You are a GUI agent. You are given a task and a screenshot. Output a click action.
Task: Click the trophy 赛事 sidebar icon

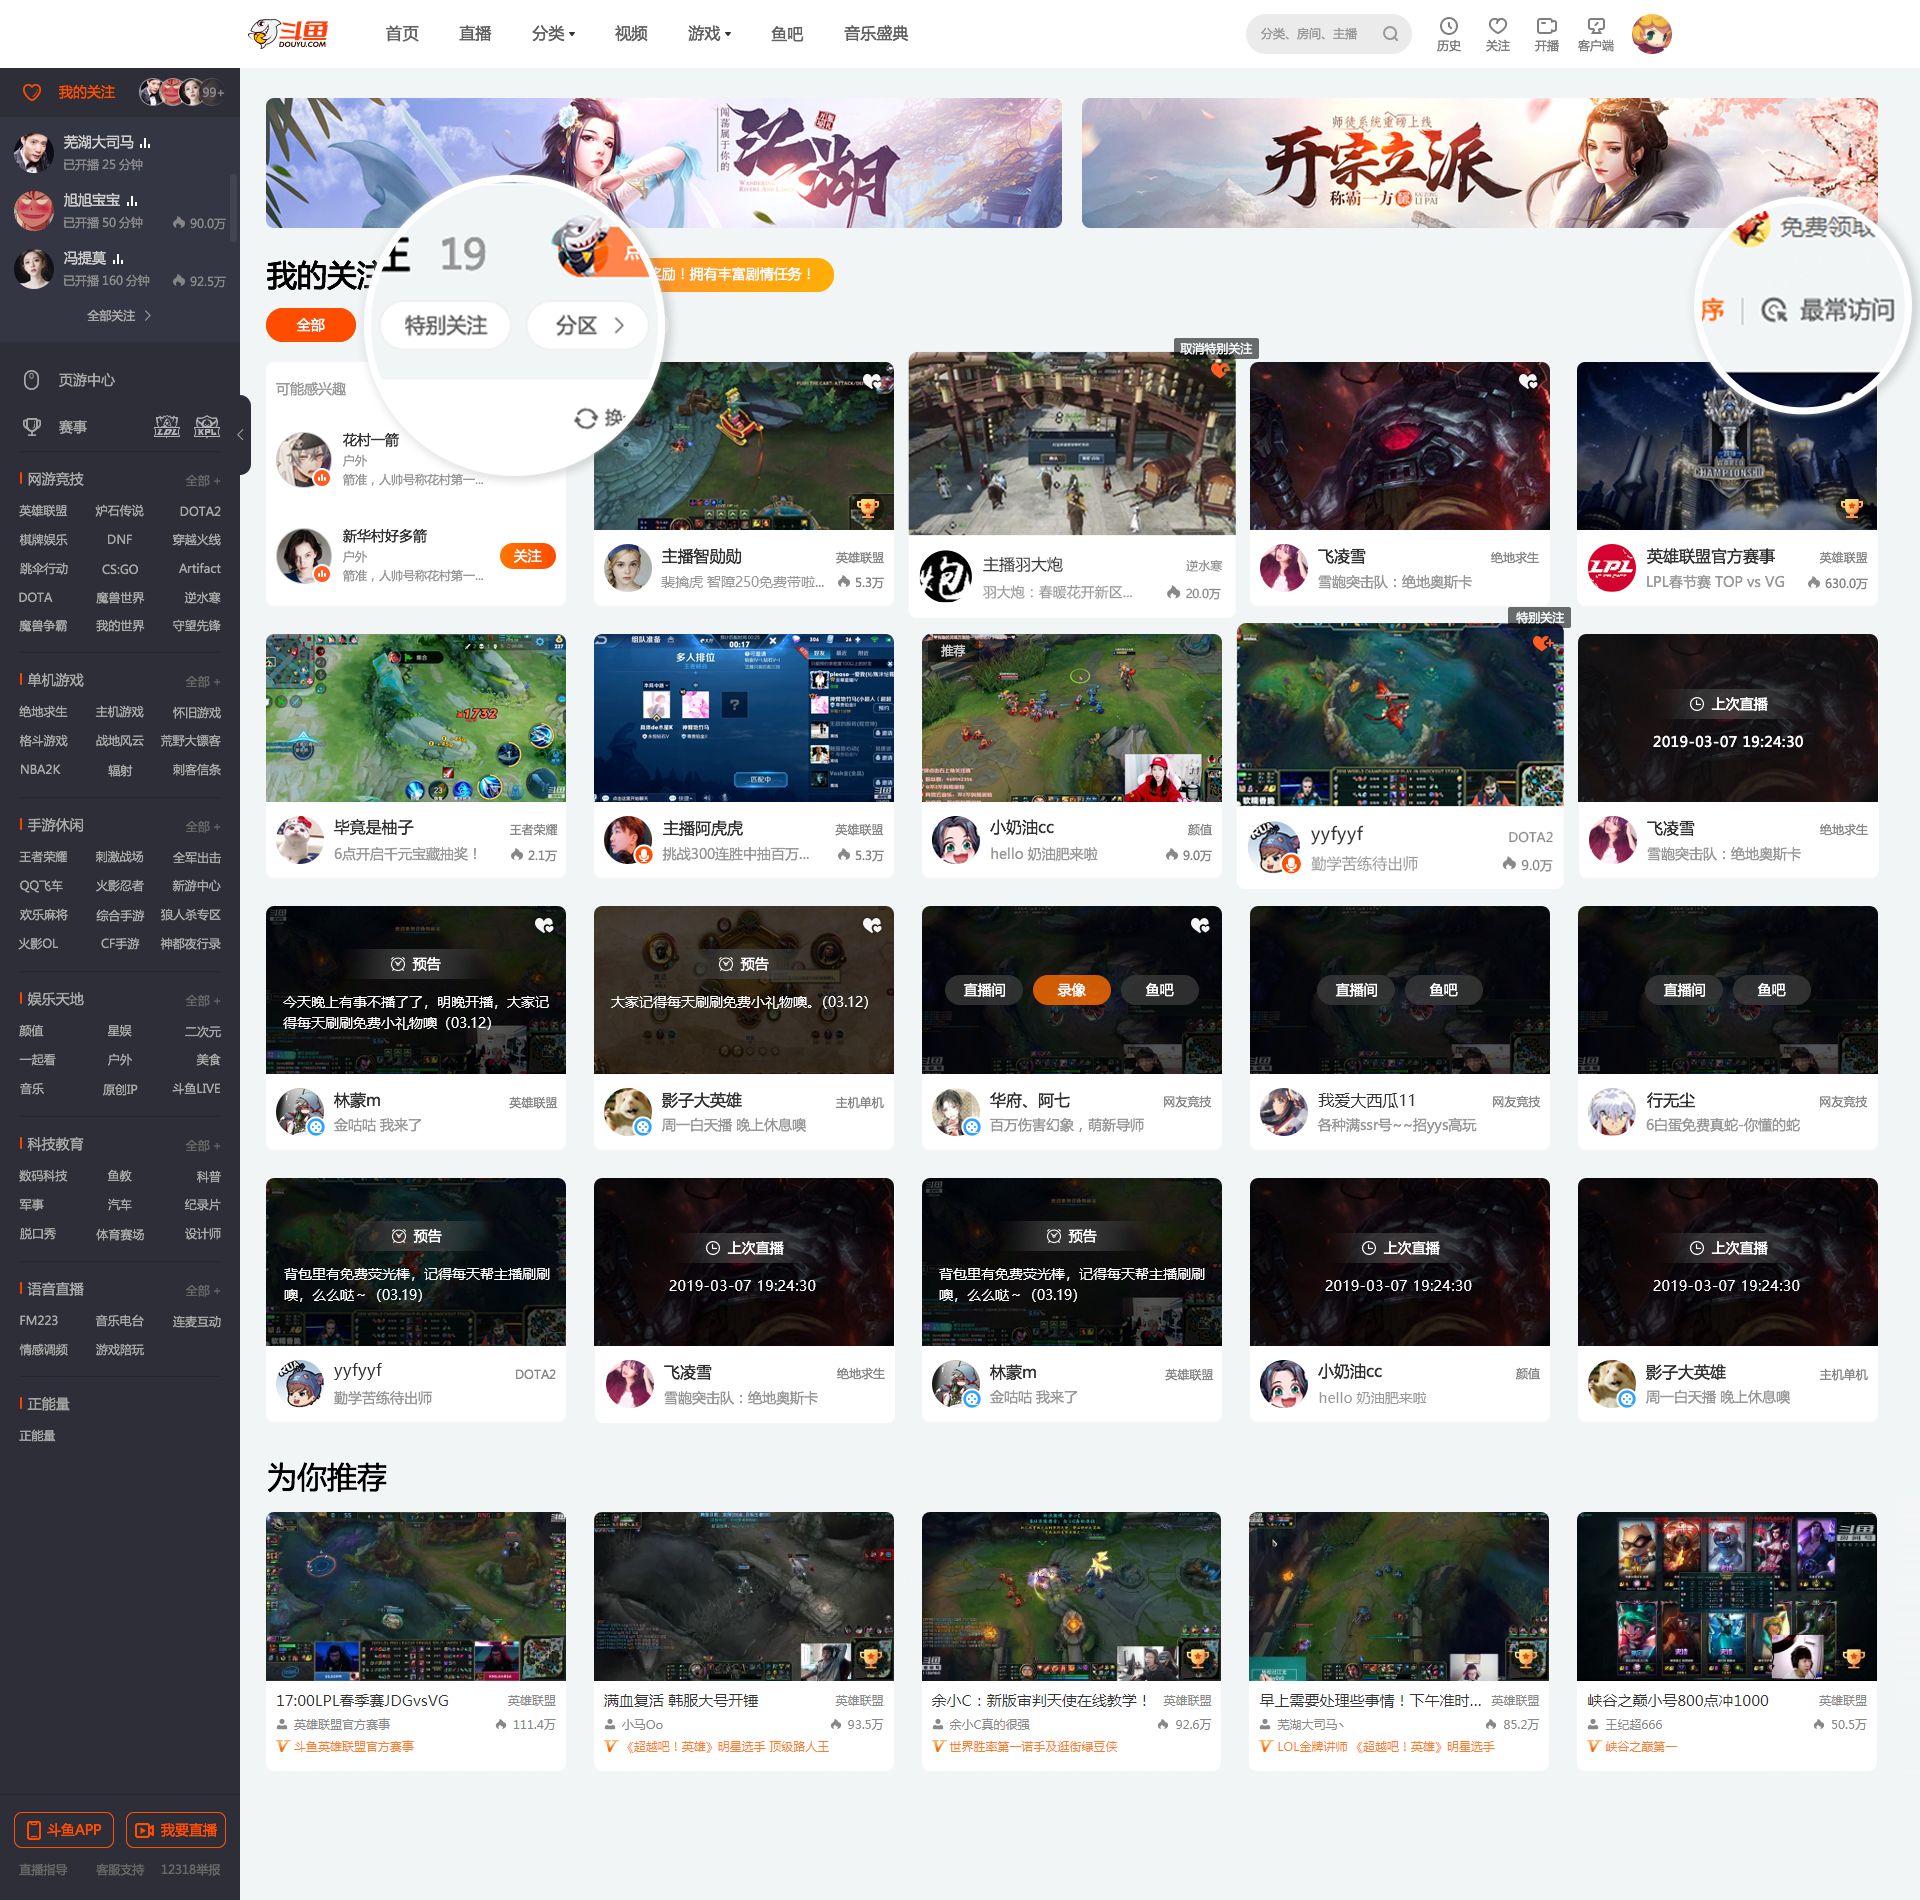click(32, 427)
